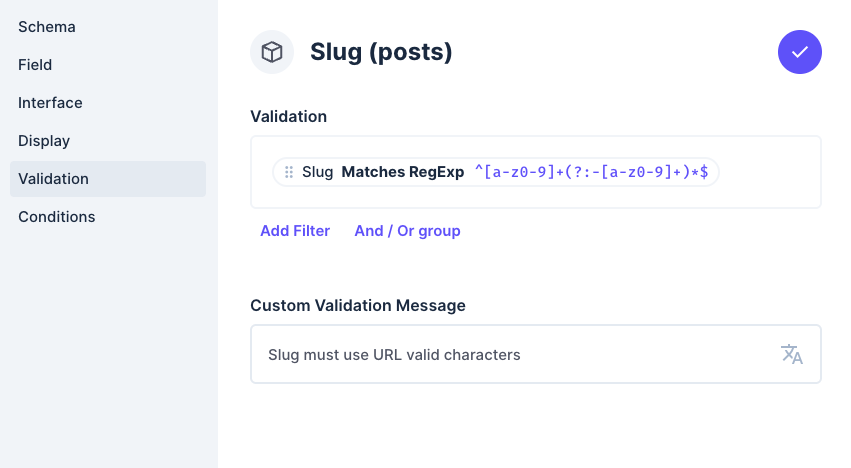851x468 pixels.
Task: Click the Slug (posts) heading
Action: (381, 52)
